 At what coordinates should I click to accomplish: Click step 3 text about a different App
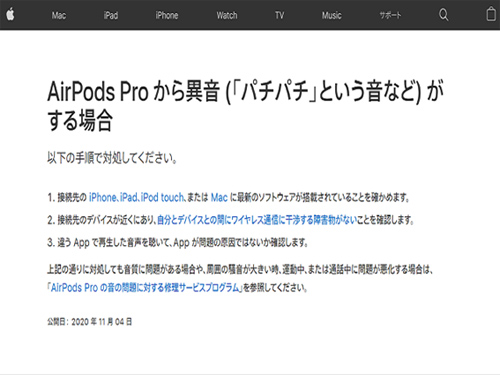pyautogui.click(x=177, y=242)
